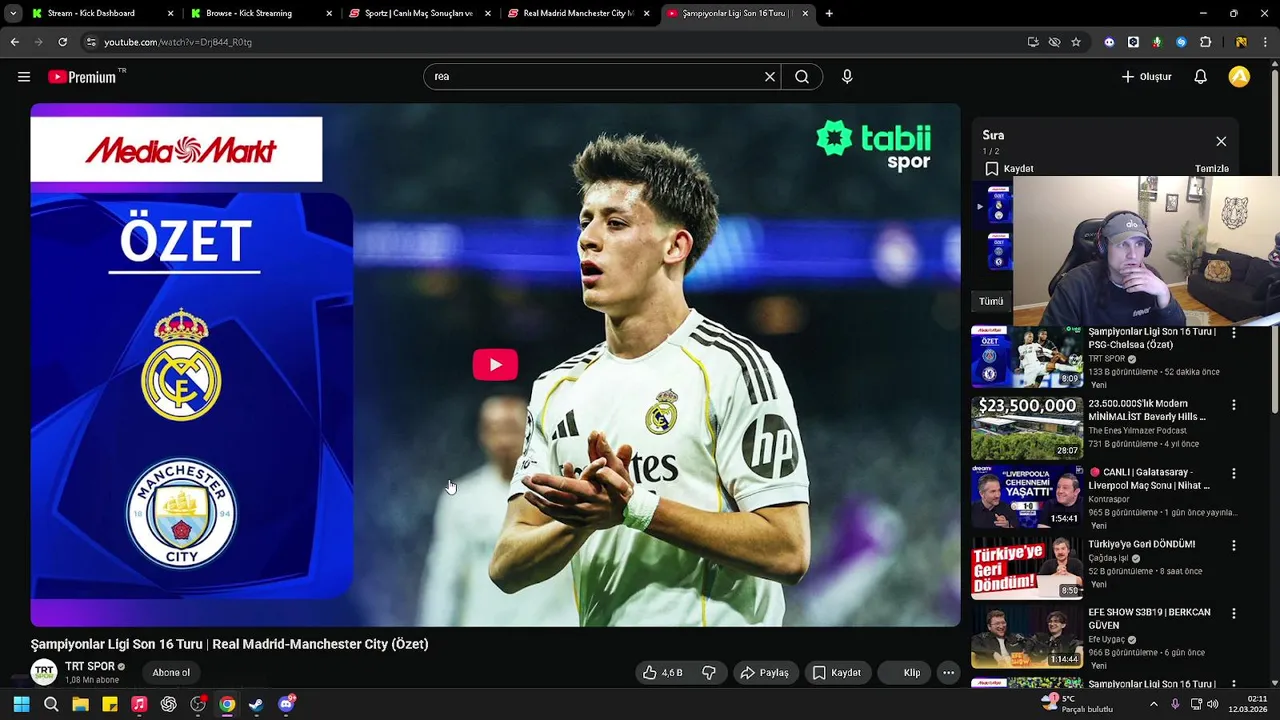Open Shazam extension icon
This screenshot has width=1280, height=720.
click(1181, 42)
